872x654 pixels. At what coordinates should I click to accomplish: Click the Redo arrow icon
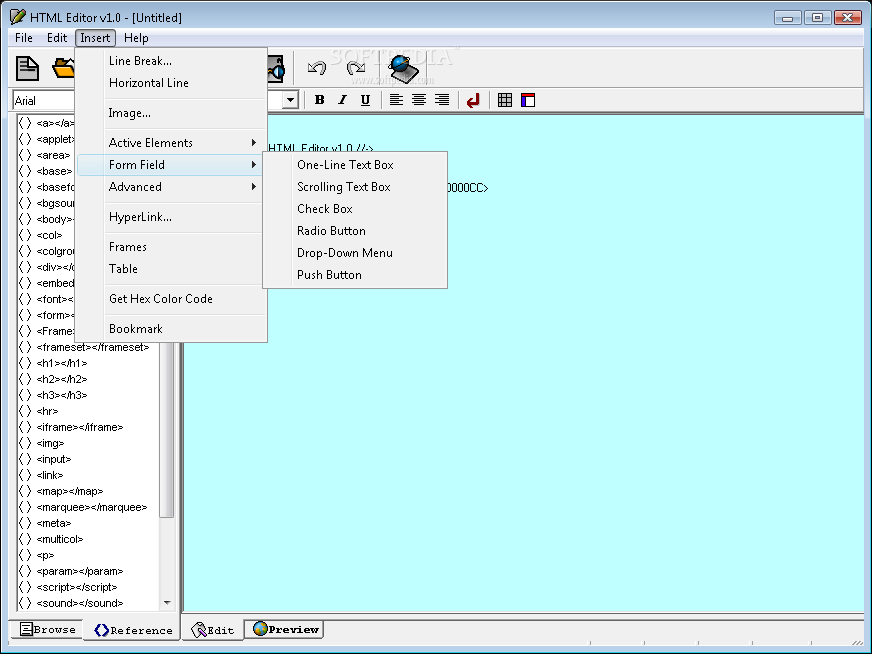coord(355,68)
